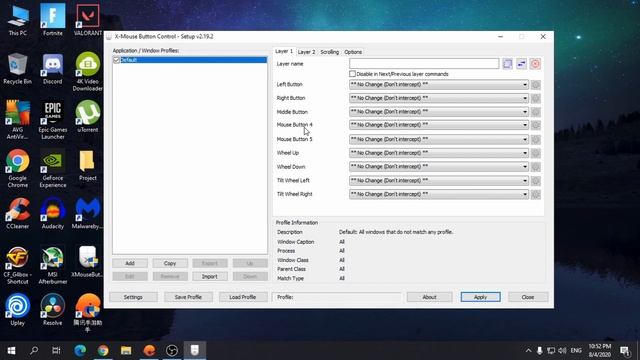Click the About button
This screenshot has height=360, width=640.
pos(429,297)
